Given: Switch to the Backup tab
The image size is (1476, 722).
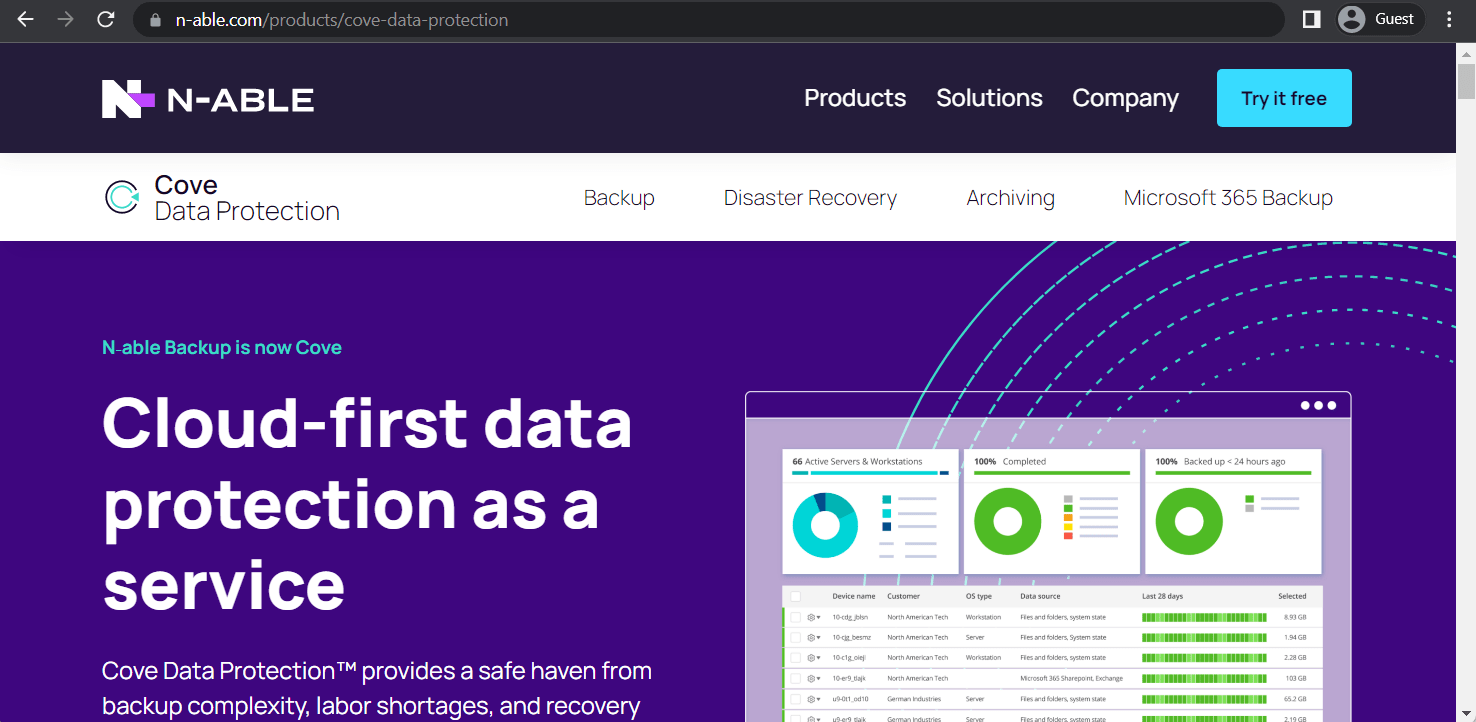Looking at the screenshot, I should click(x=619, y=197).
